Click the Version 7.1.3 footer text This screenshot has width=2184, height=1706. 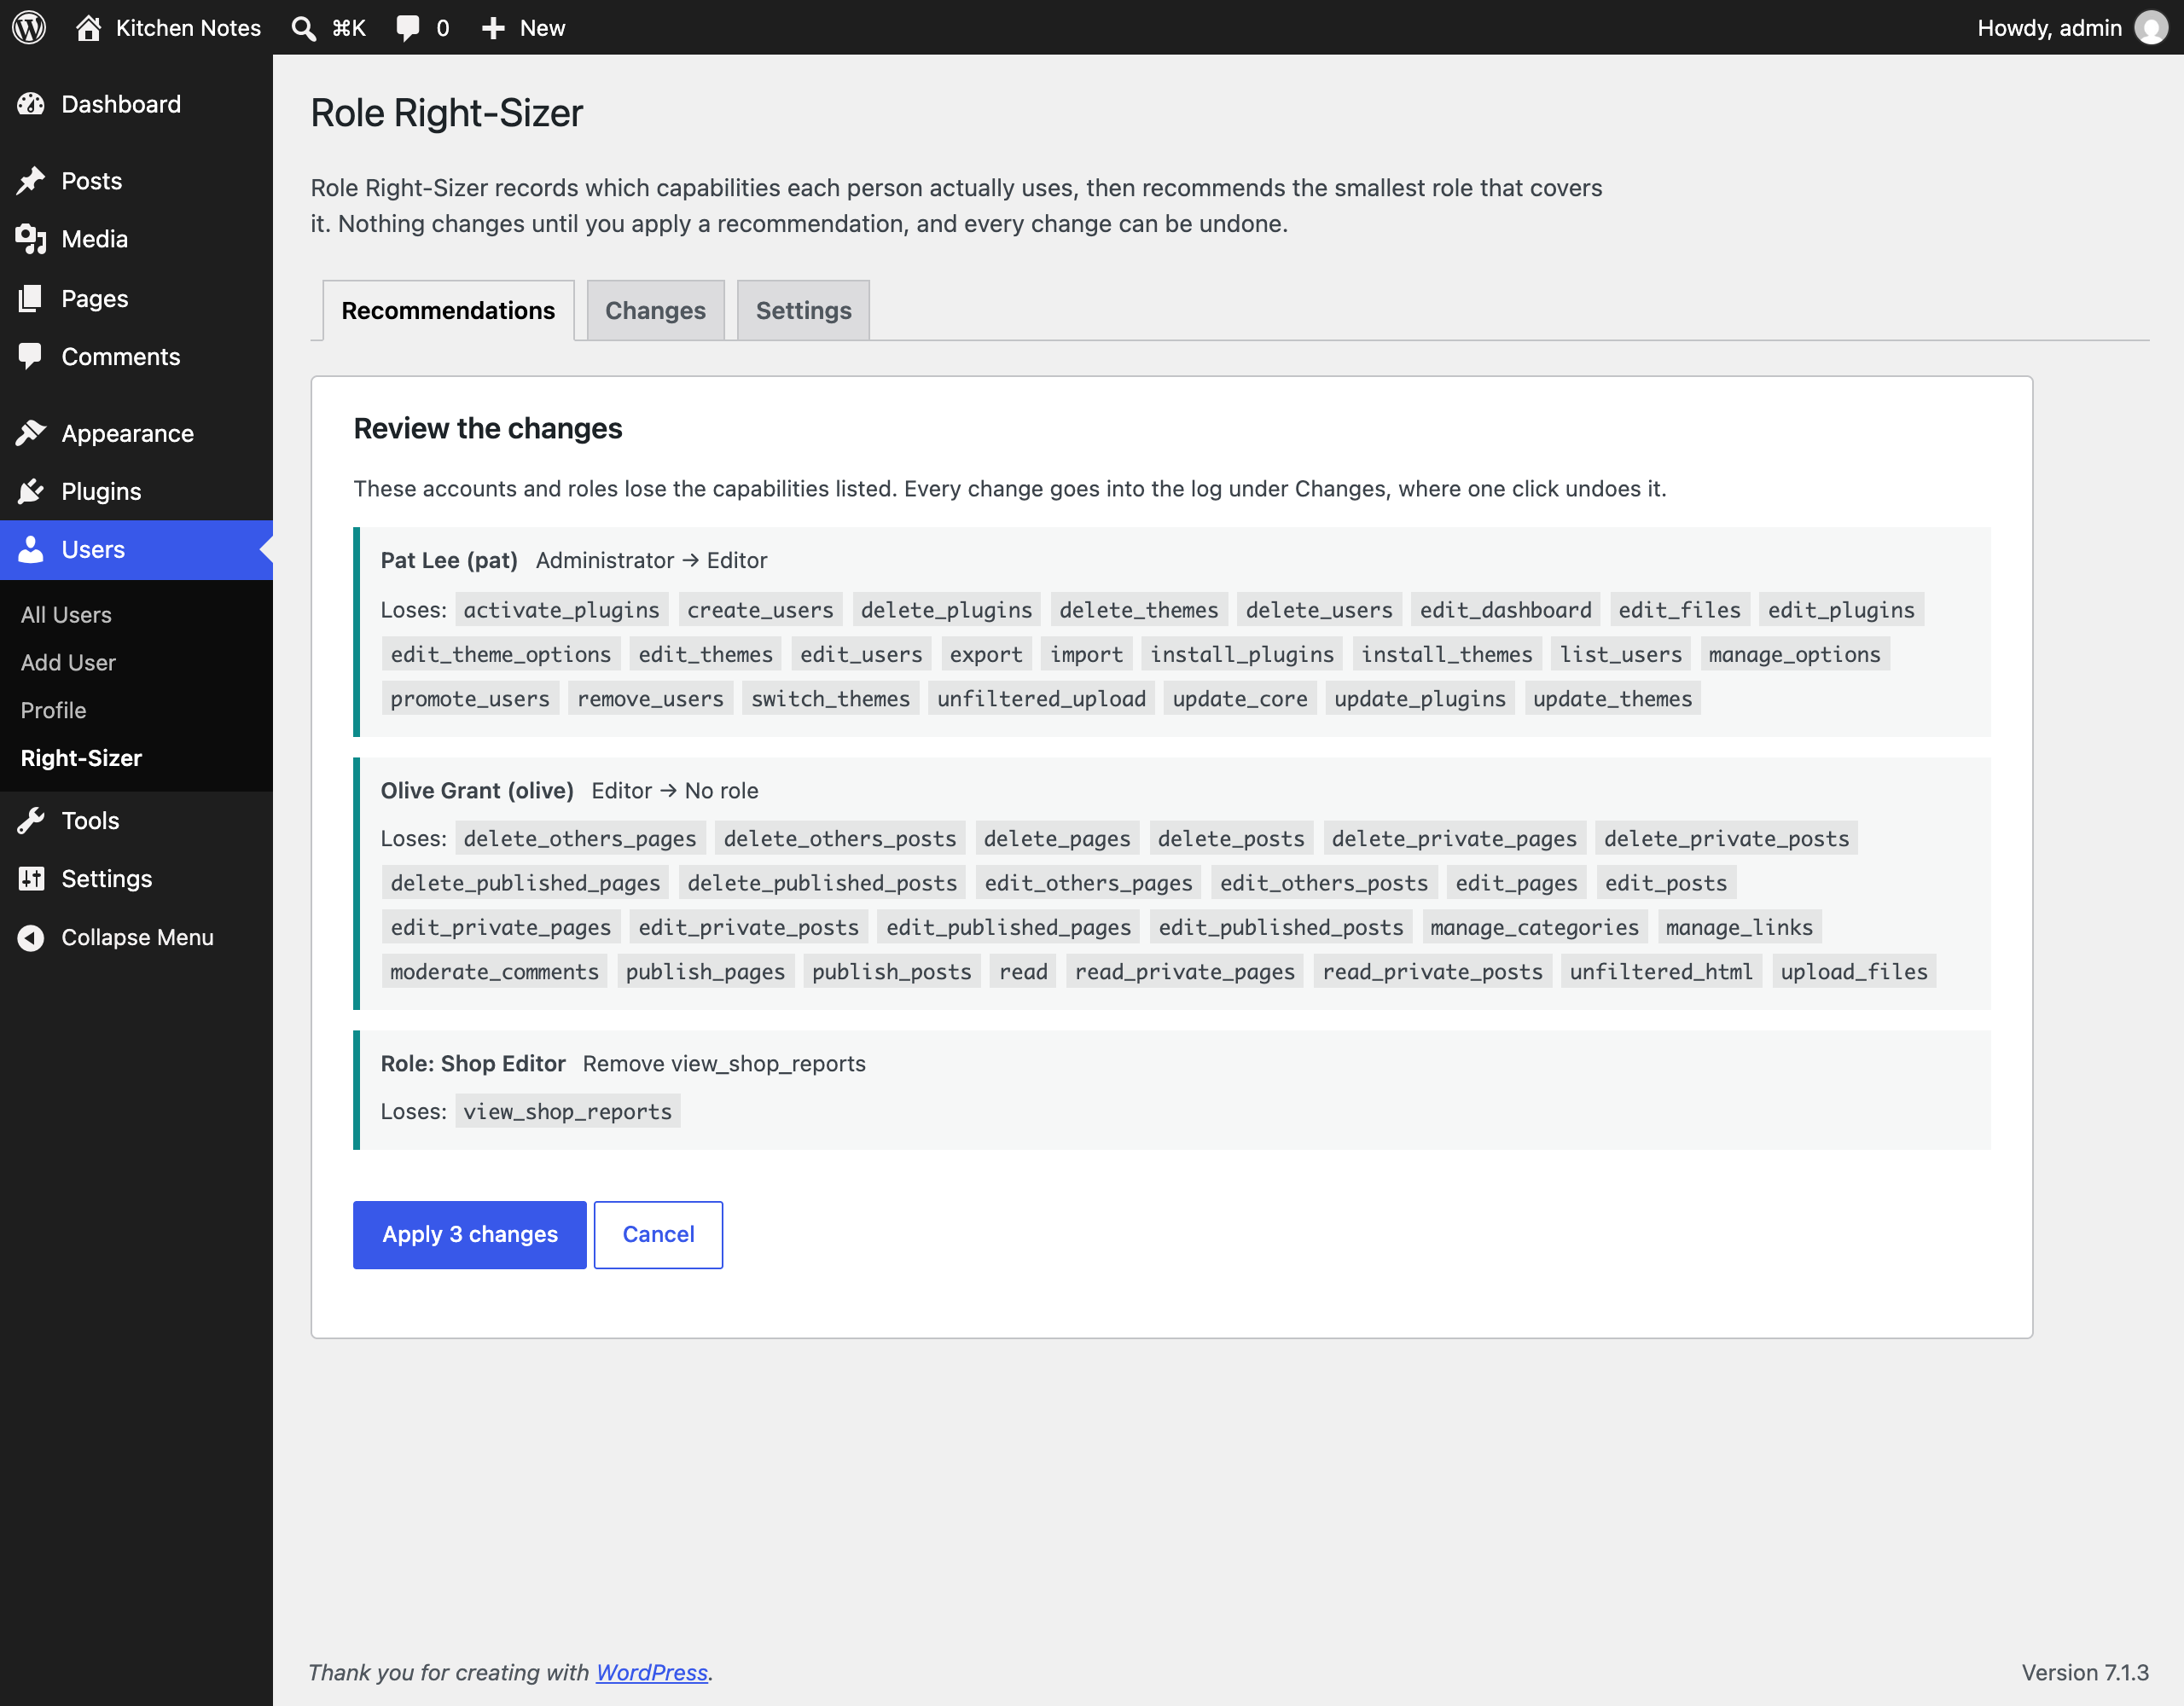coord(2085,1673)
